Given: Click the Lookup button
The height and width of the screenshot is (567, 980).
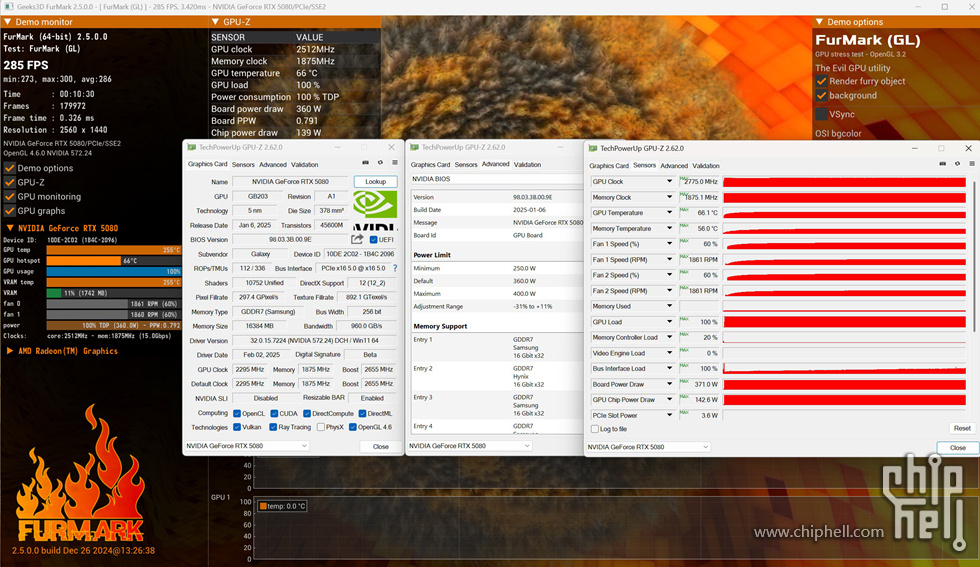Looking at the screenshot, I should pos(376,181).
